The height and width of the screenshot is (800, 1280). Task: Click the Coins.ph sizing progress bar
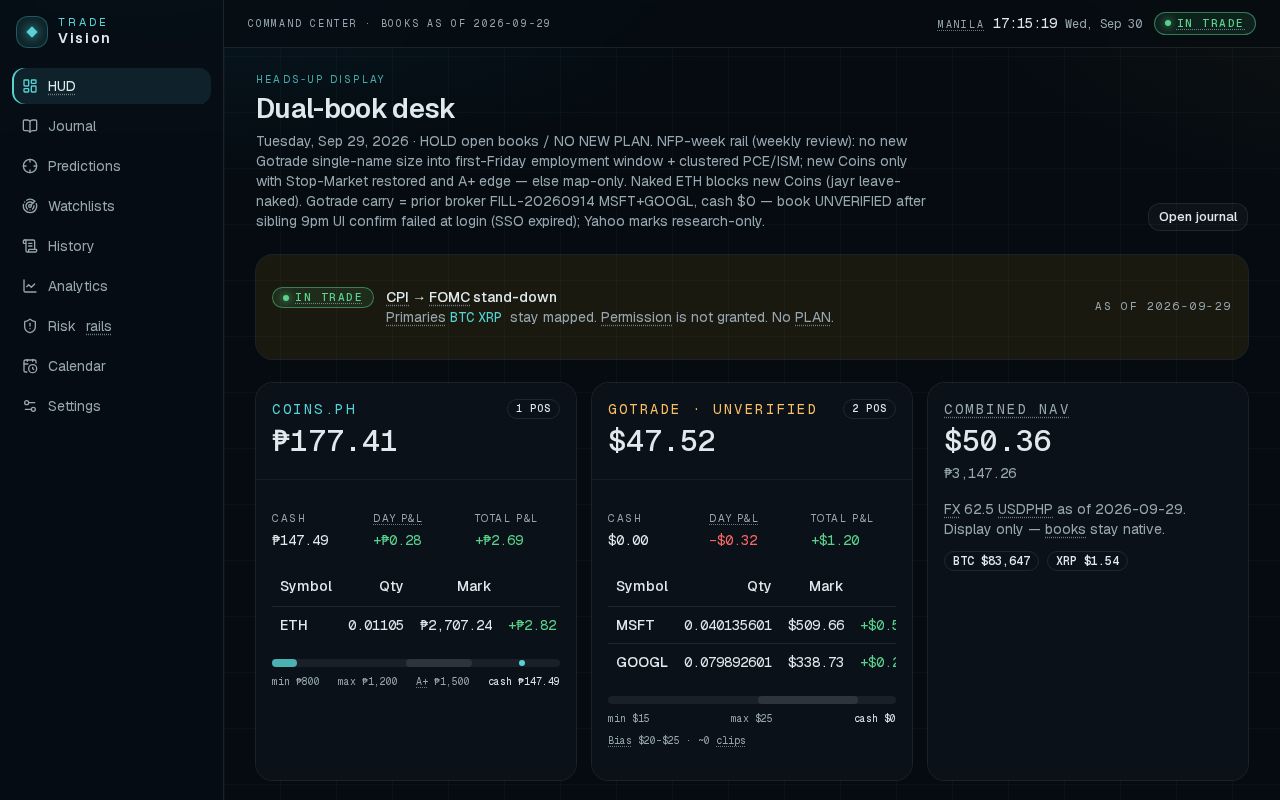click(x=416, y=663)
